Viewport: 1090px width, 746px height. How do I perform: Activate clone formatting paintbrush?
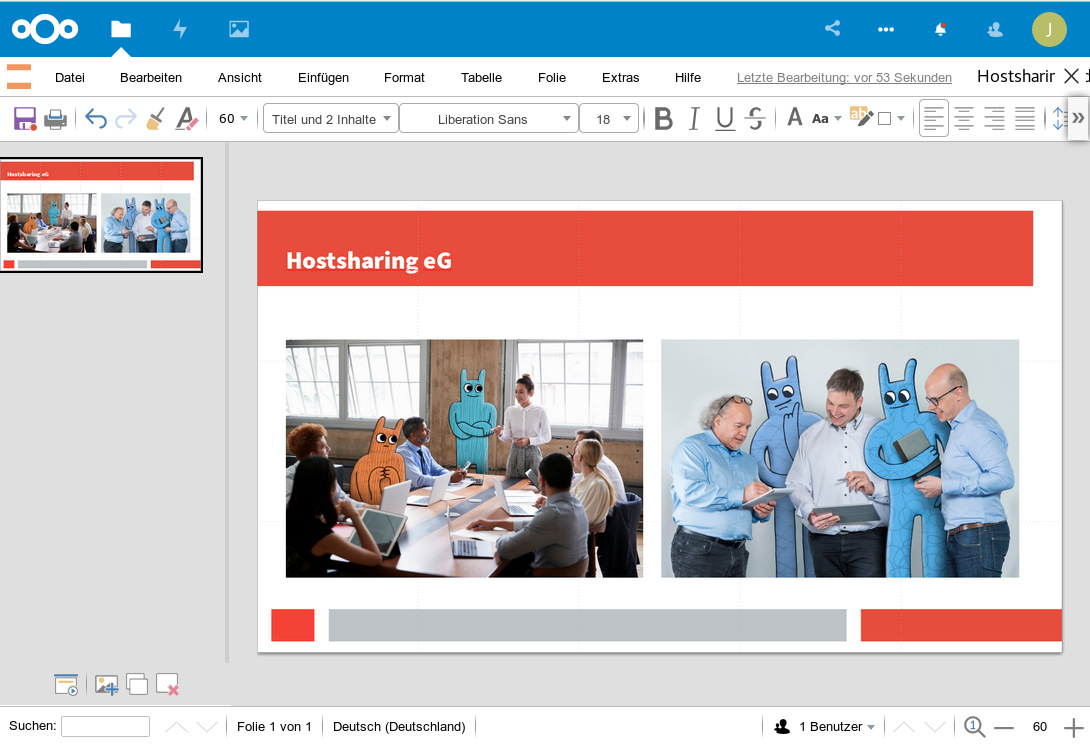pyautogui.click(x=156, y=119)
